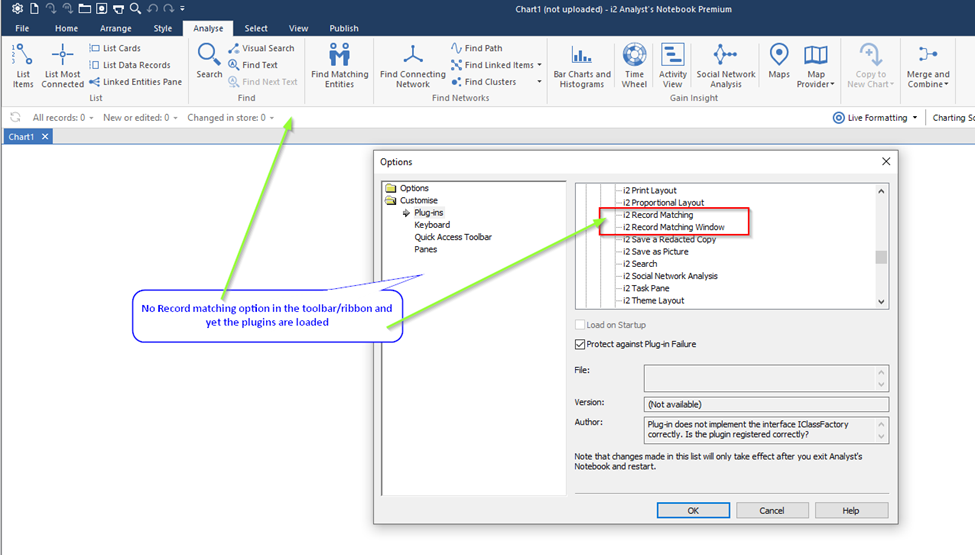Click the List Items tool
The image size is (975, 555).
(22, 65)
